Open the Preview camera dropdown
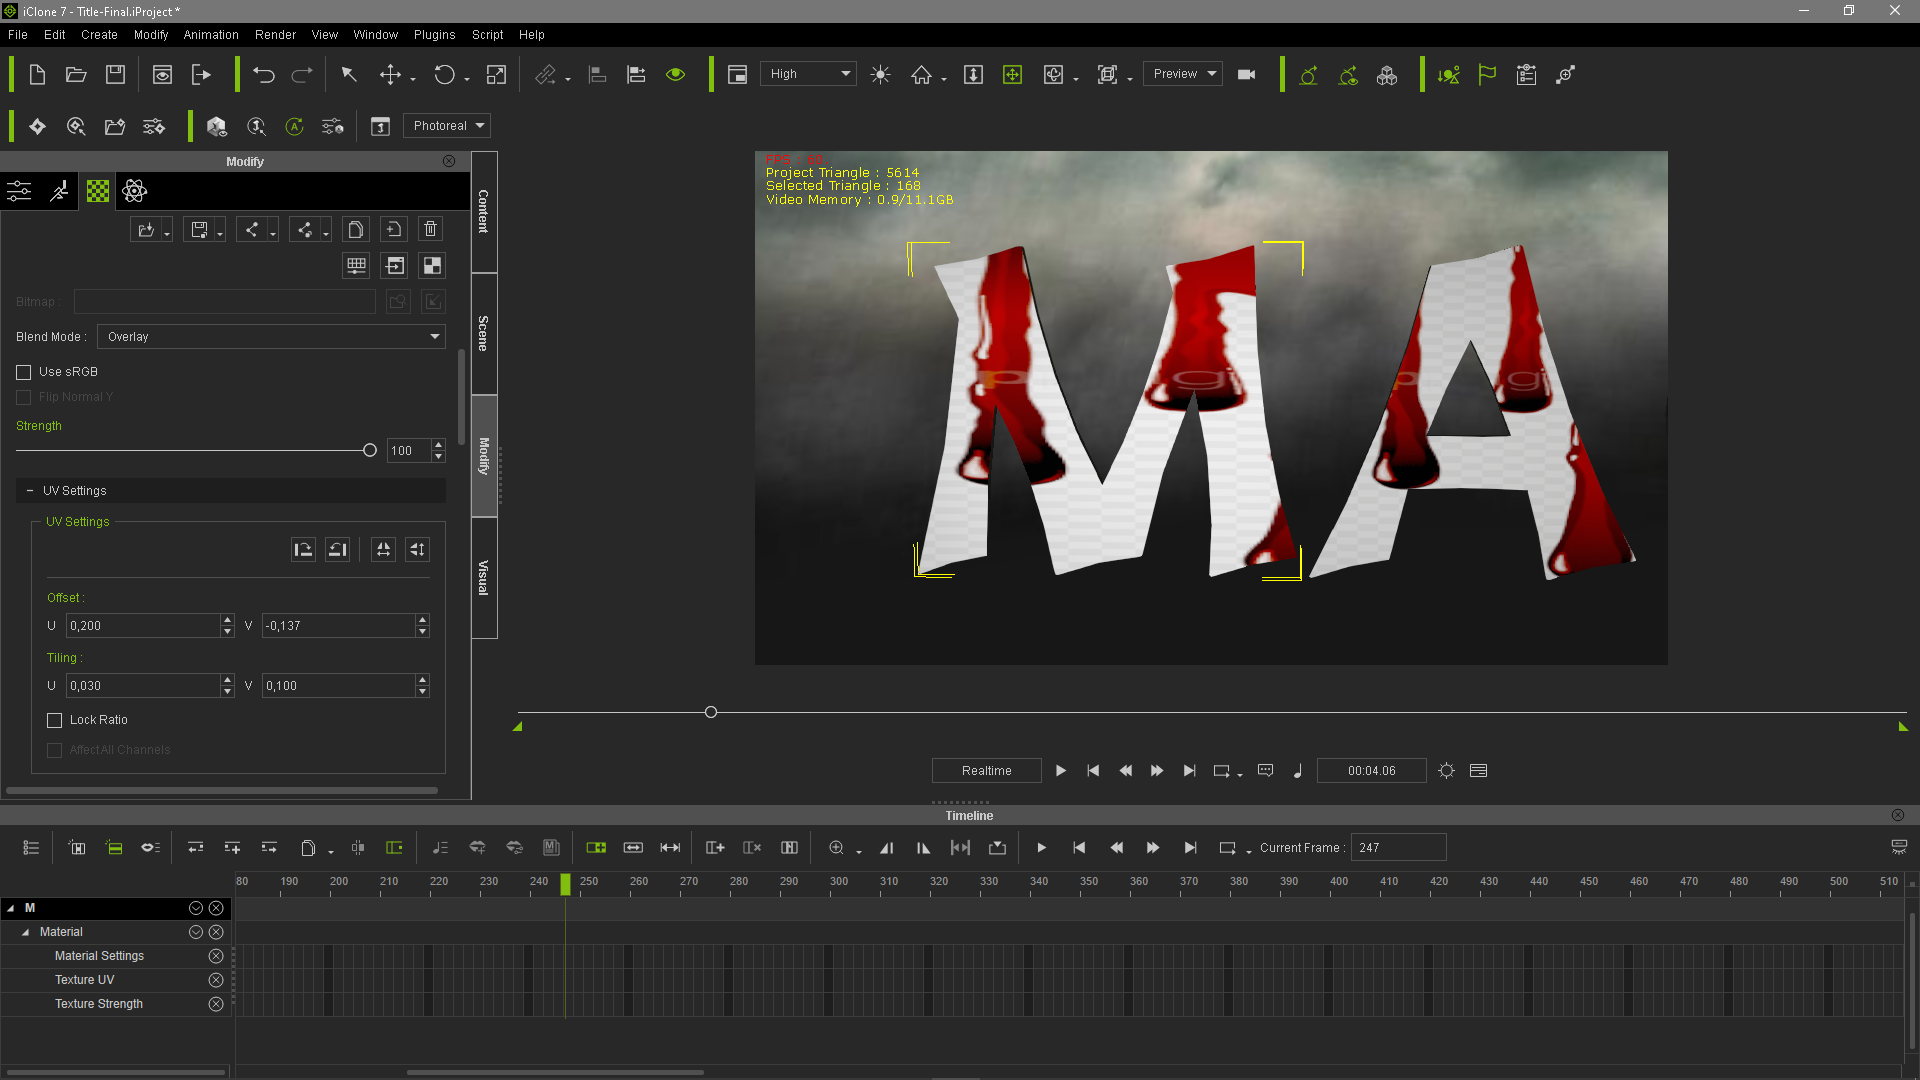The image size is (1920, 1080). click(1183, 74)
